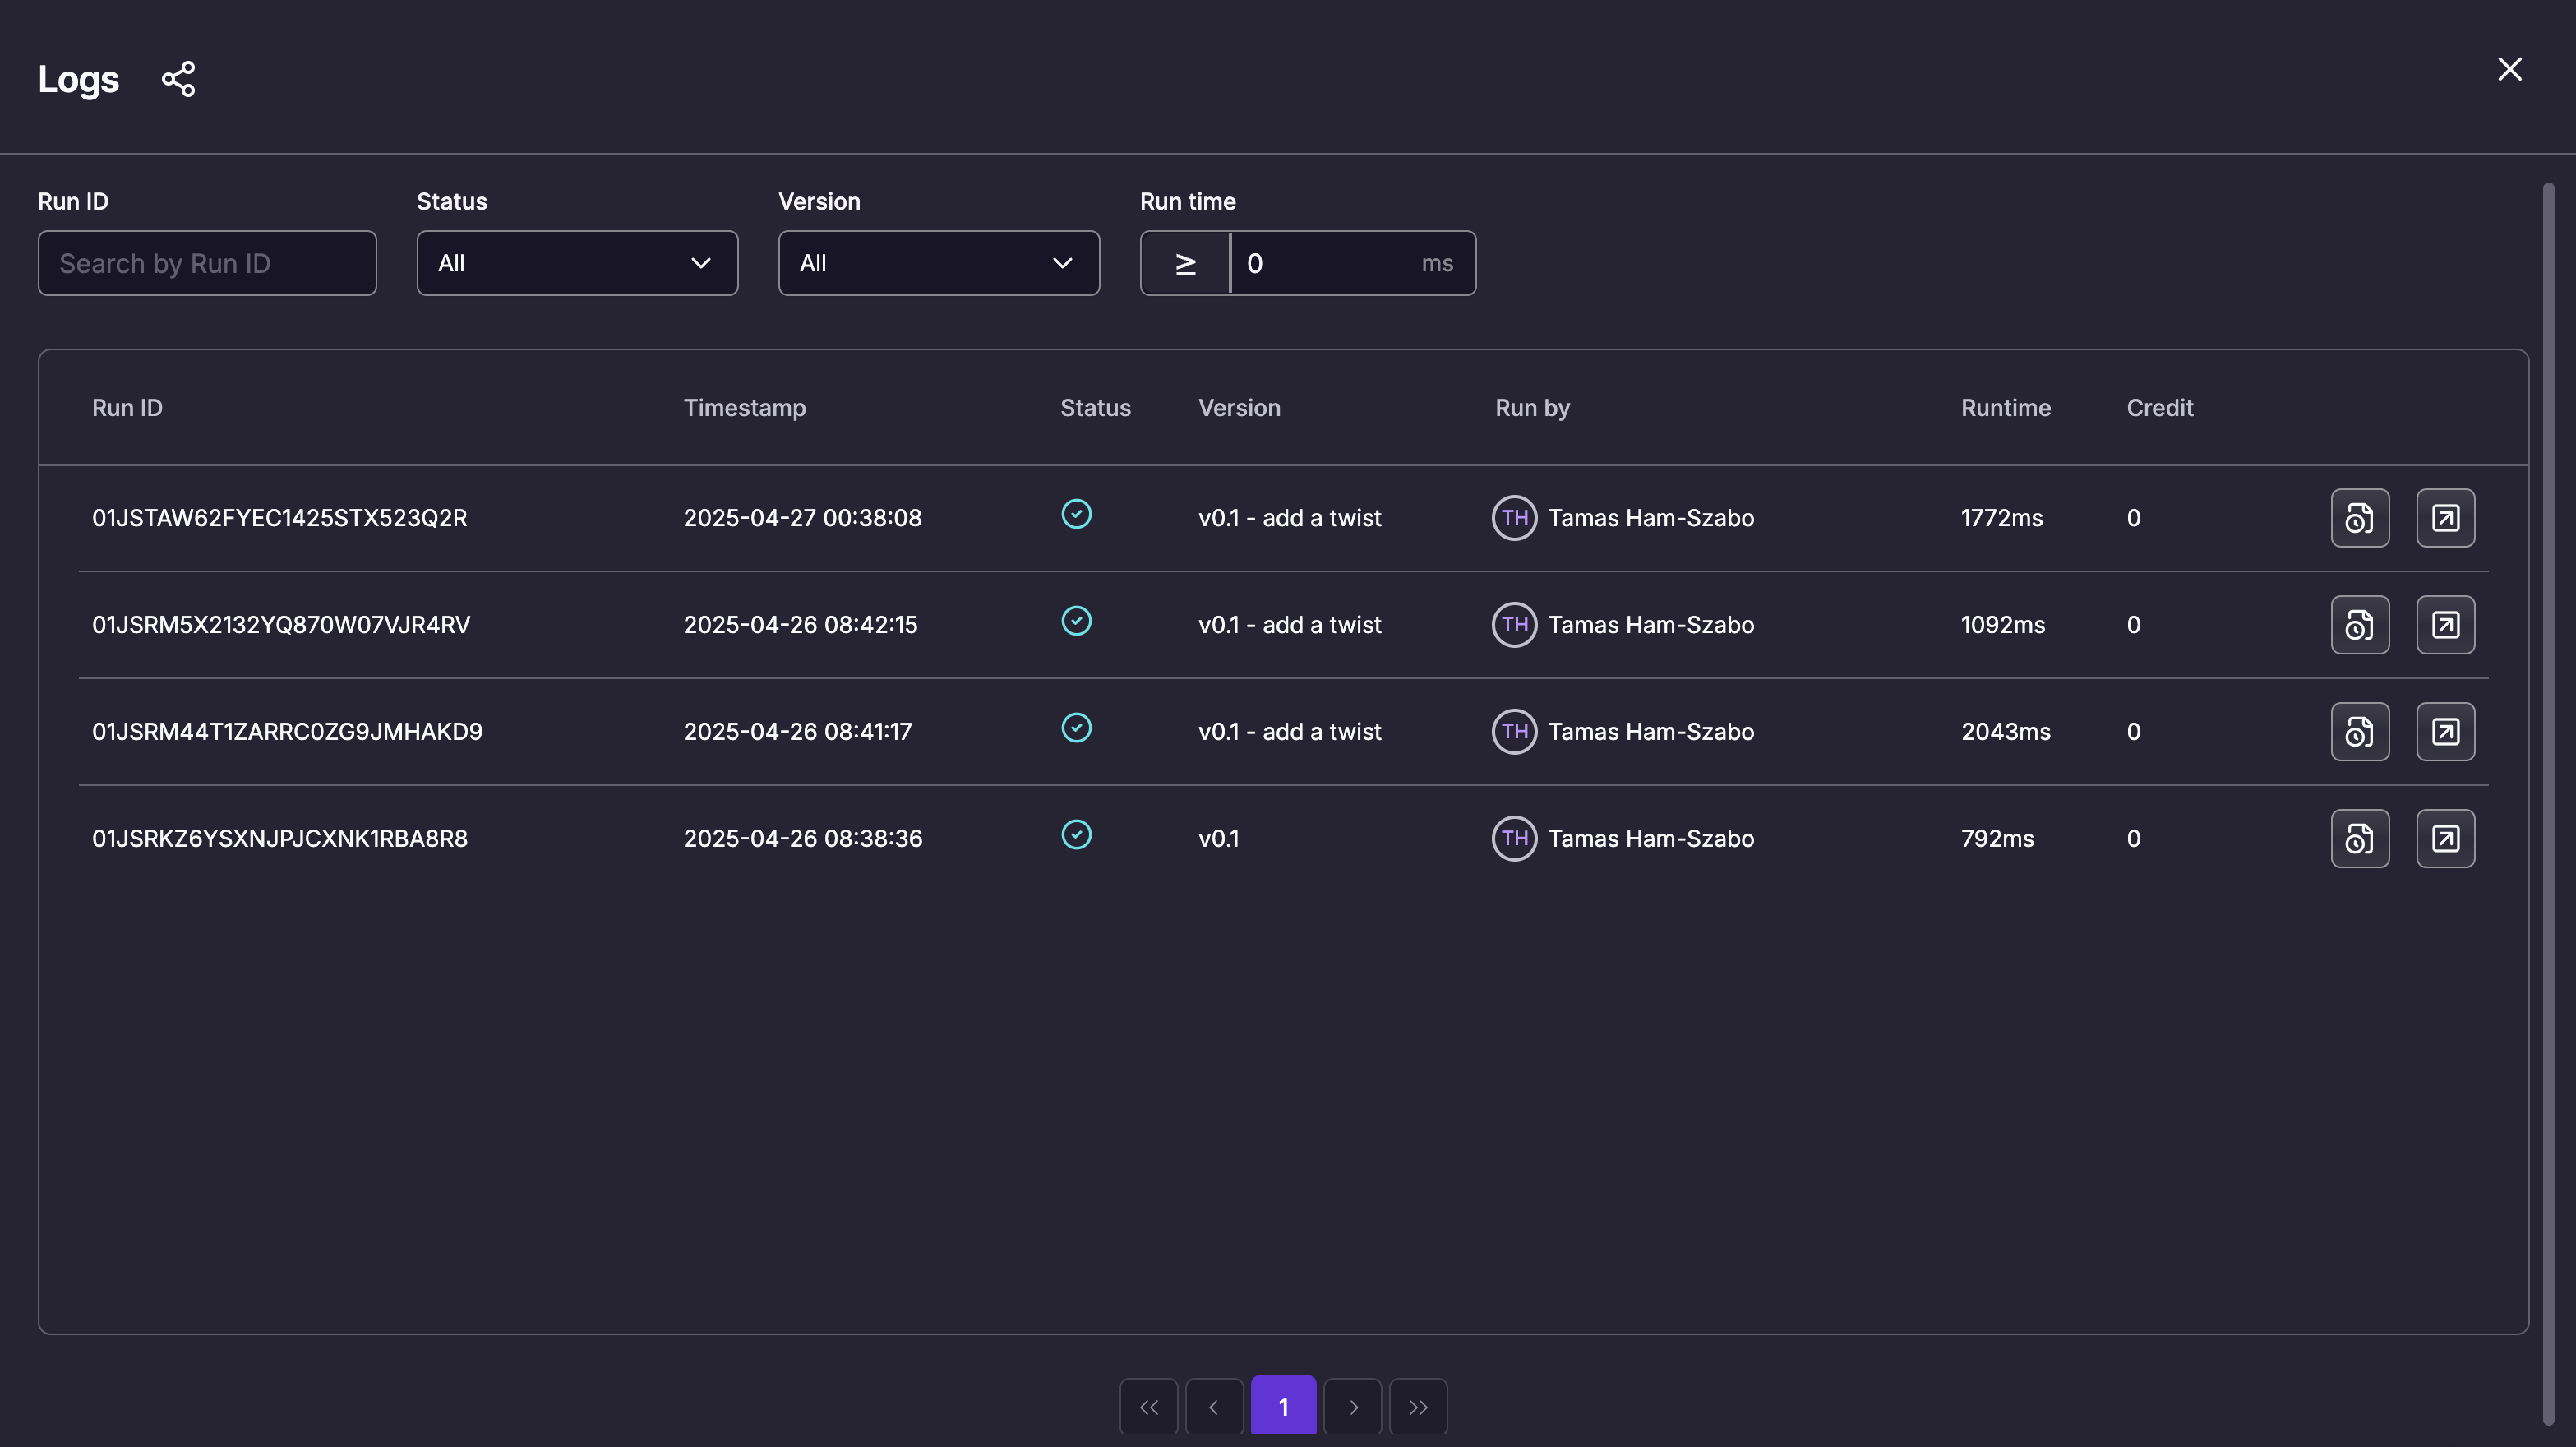
Task: Open external link for run 01JSTAW62FYEC1425STX523Q2R
Action: (x=2445, y=518)
